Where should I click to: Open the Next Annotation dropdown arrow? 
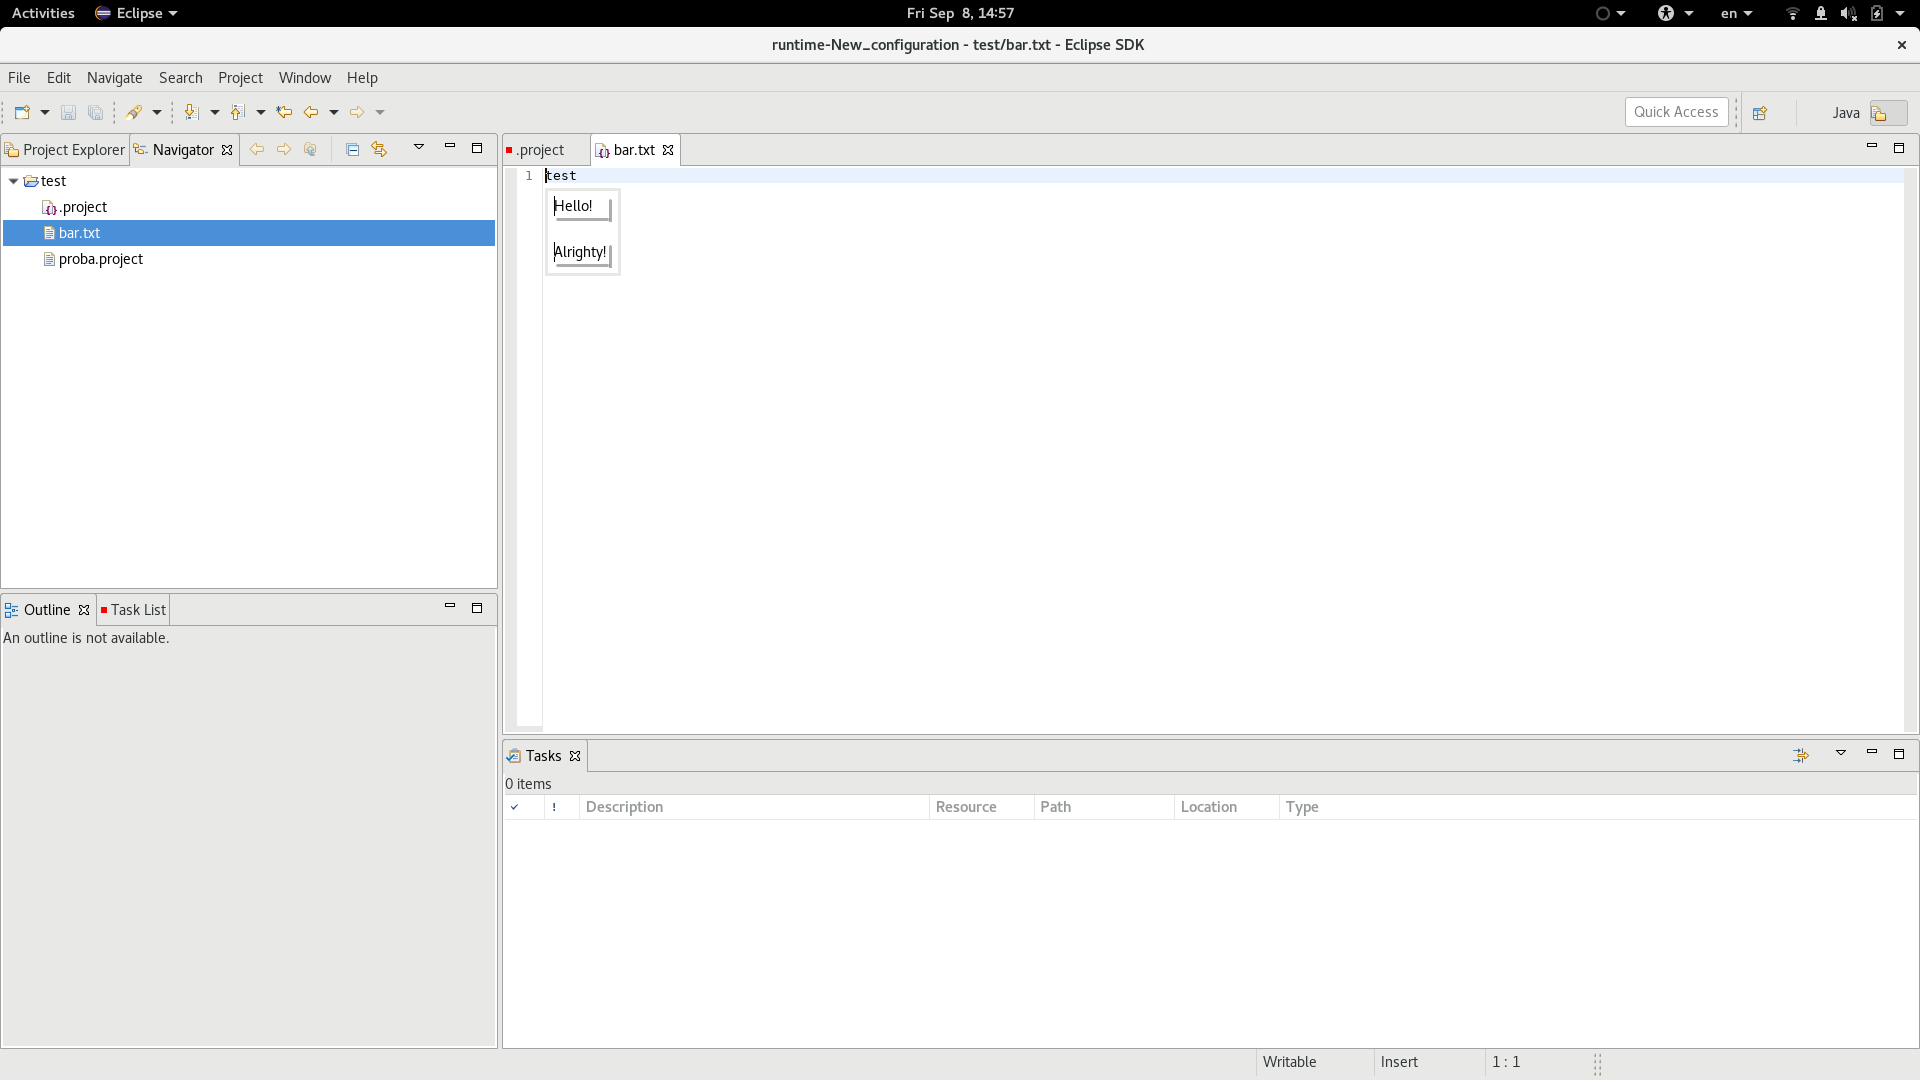pos(214,112)
